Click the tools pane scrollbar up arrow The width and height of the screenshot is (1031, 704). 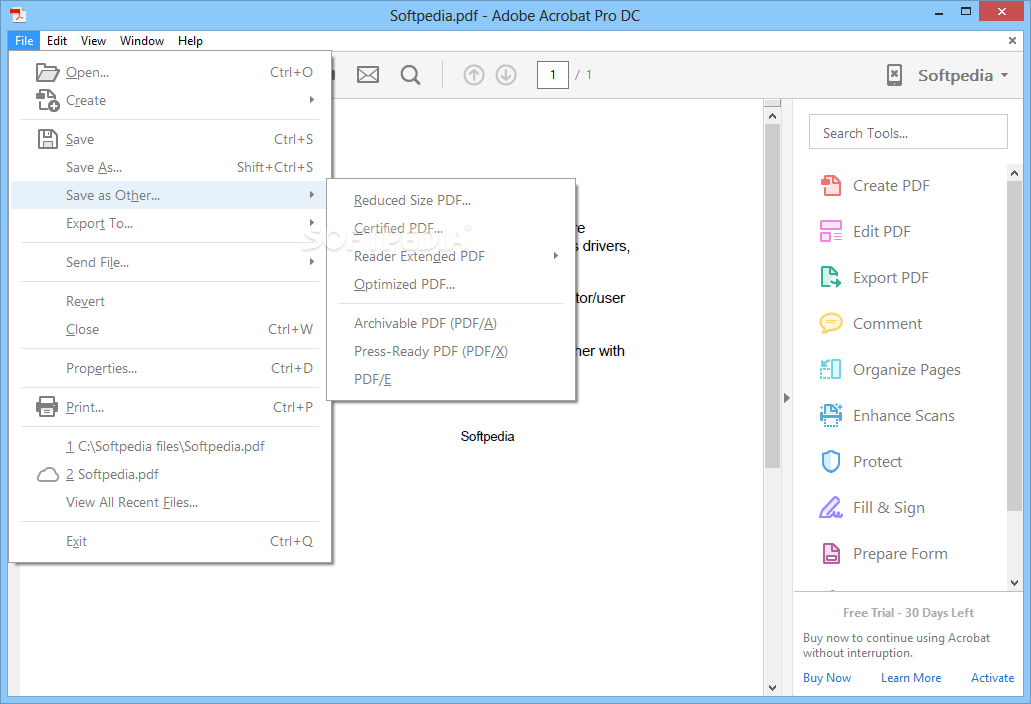pyautogui.click(x=1014, y=172)
